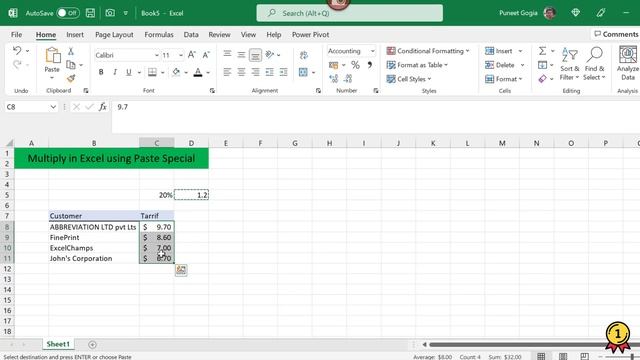Screen dimensions: 640x360
Task: Click the Cut scissors icon
Action: click(x=71, y=51)
